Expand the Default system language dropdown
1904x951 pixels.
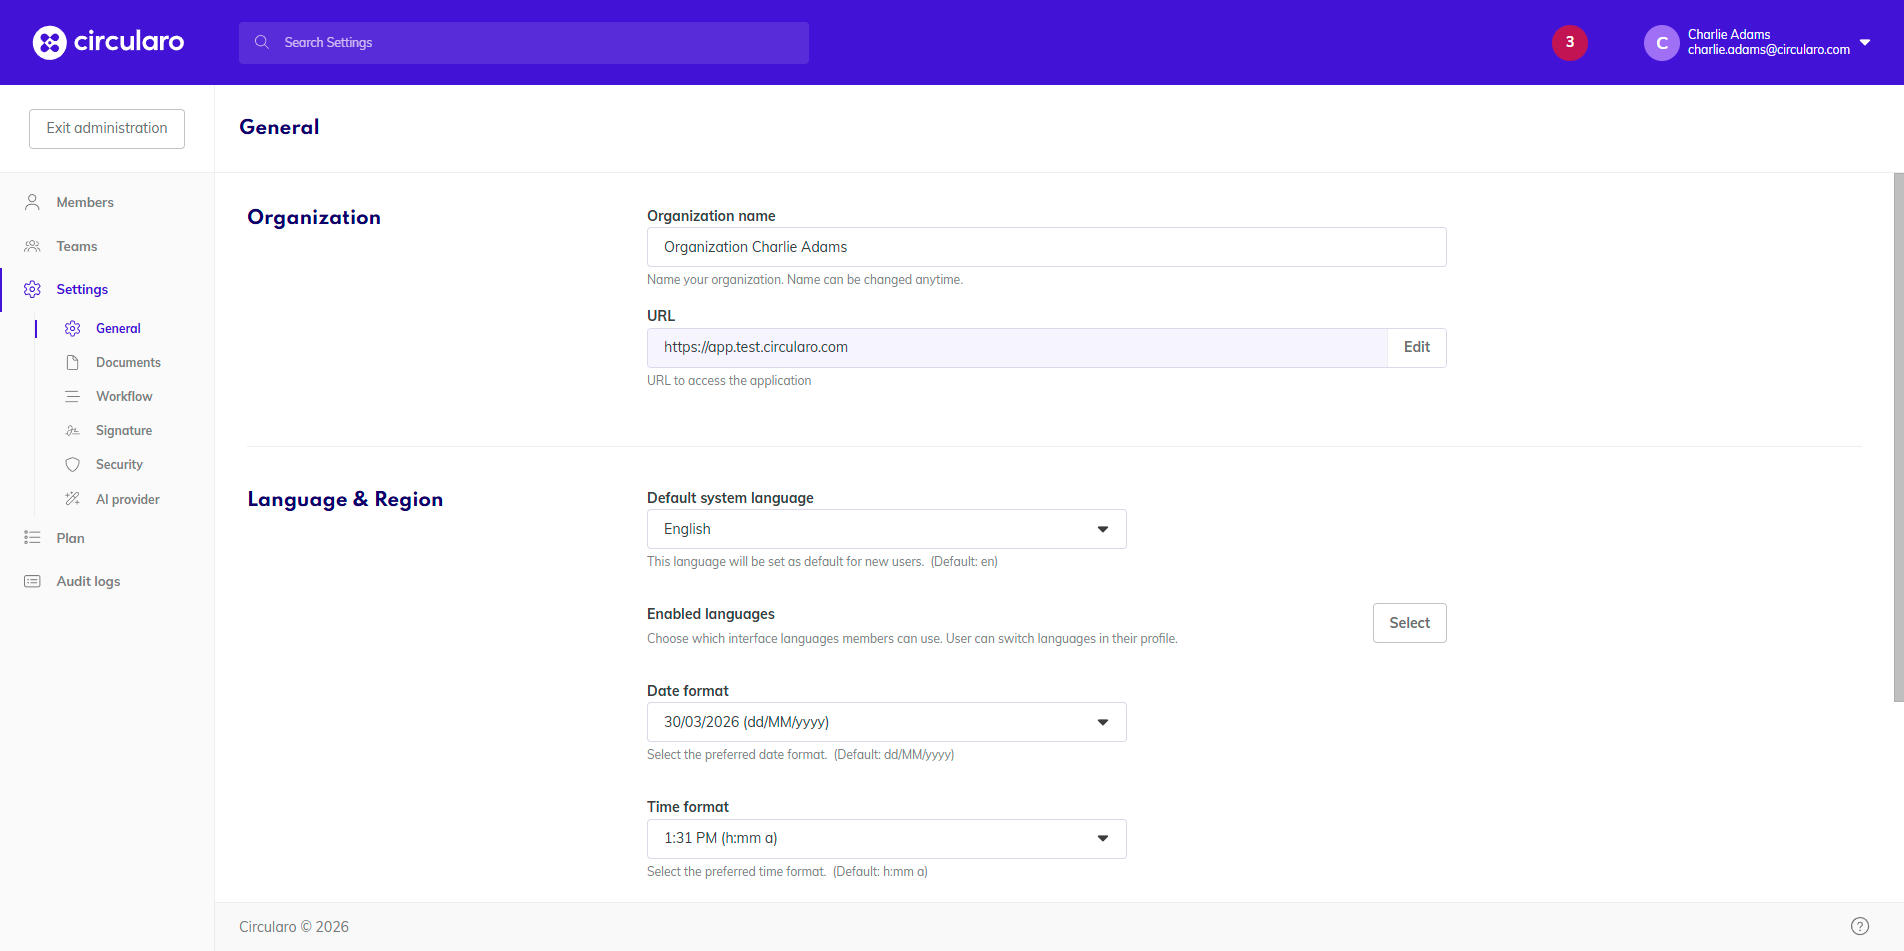pyautogui.click(x=886, y=529)
